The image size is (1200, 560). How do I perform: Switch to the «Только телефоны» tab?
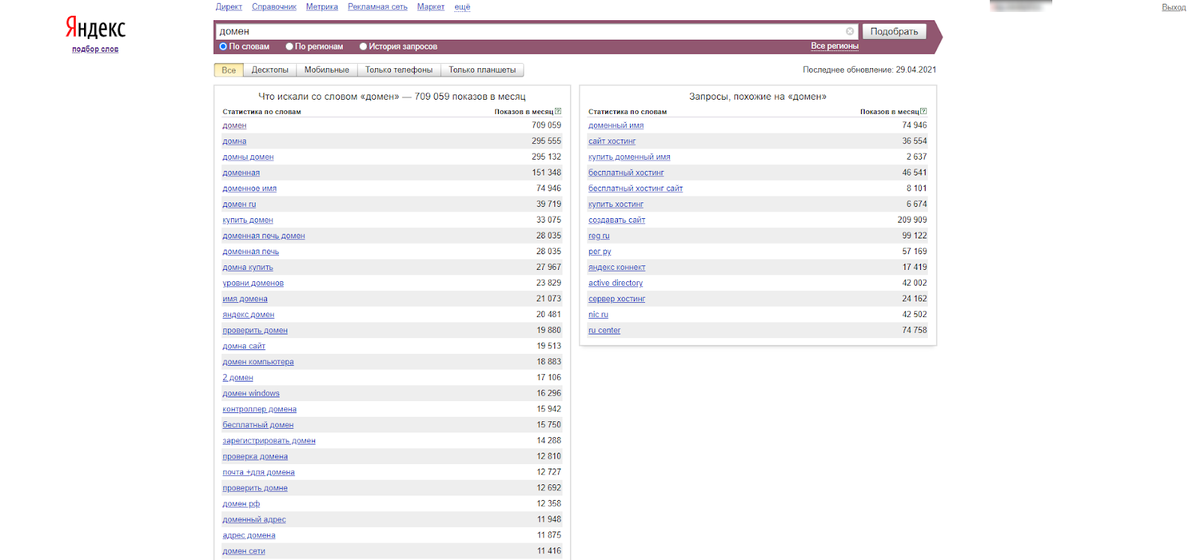point(399,70)
